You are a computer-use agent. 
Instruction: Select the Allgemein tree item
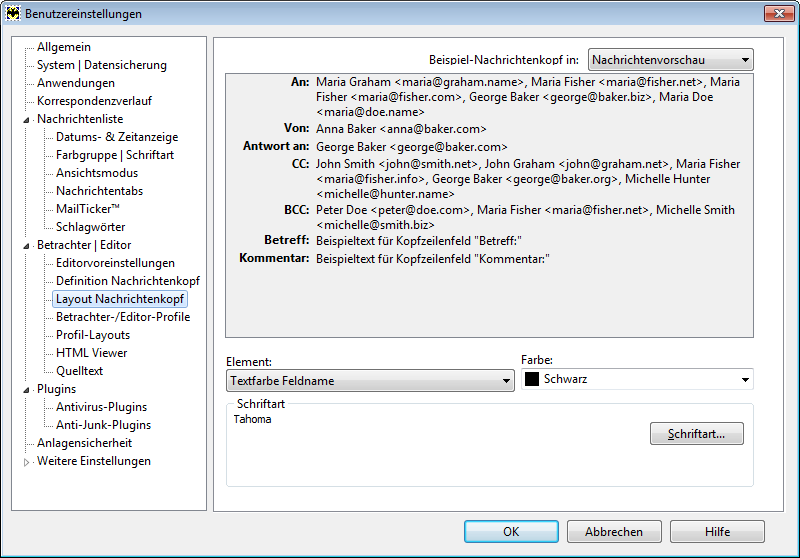(64, 47)
